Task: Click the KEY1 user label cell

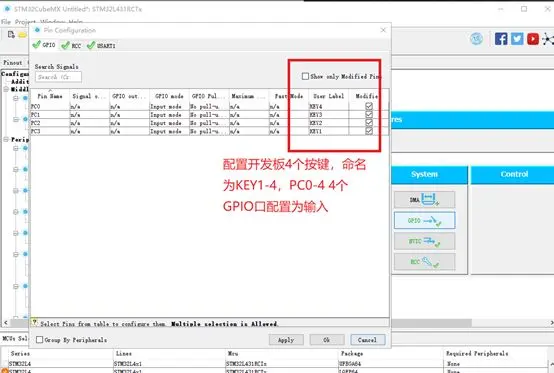Action: (x=329, y=131)
